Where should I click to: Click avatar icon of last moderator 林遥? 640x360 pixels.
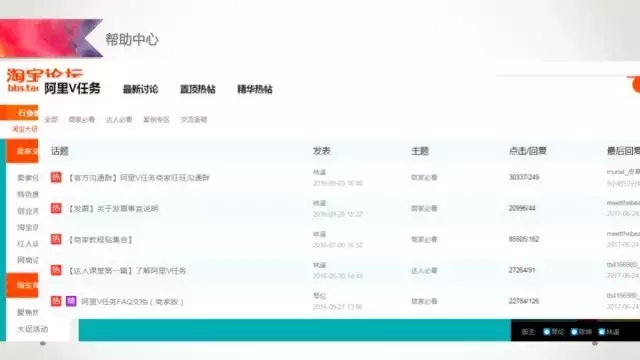tap(602, 332)
